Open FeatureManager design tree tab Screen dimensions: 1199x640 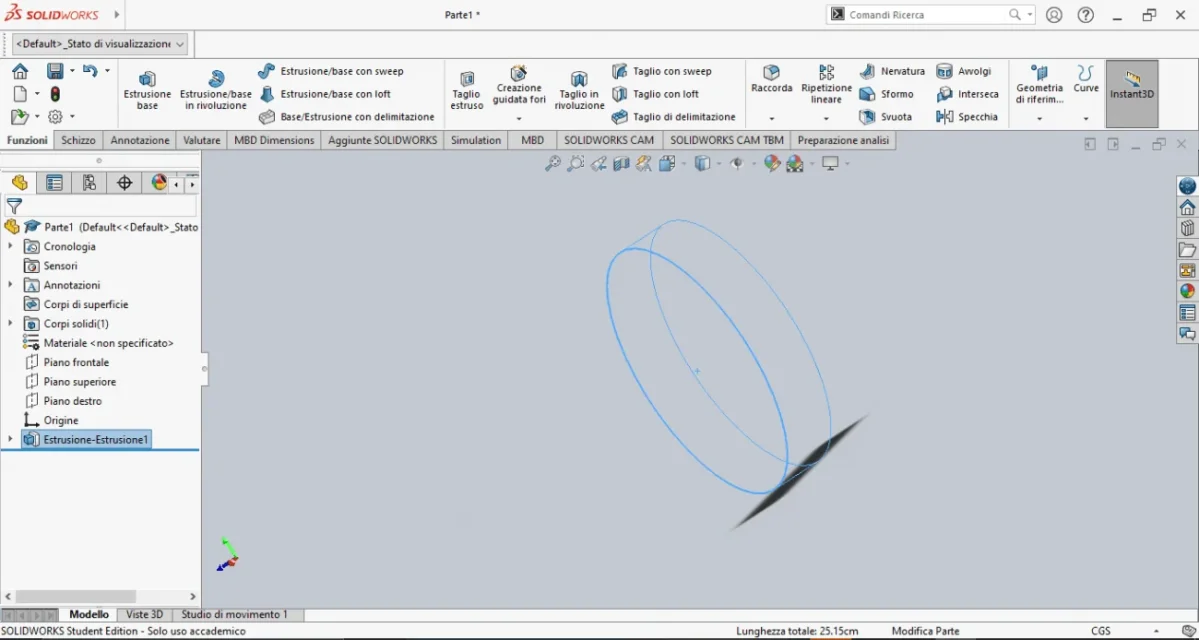point(19,183)
